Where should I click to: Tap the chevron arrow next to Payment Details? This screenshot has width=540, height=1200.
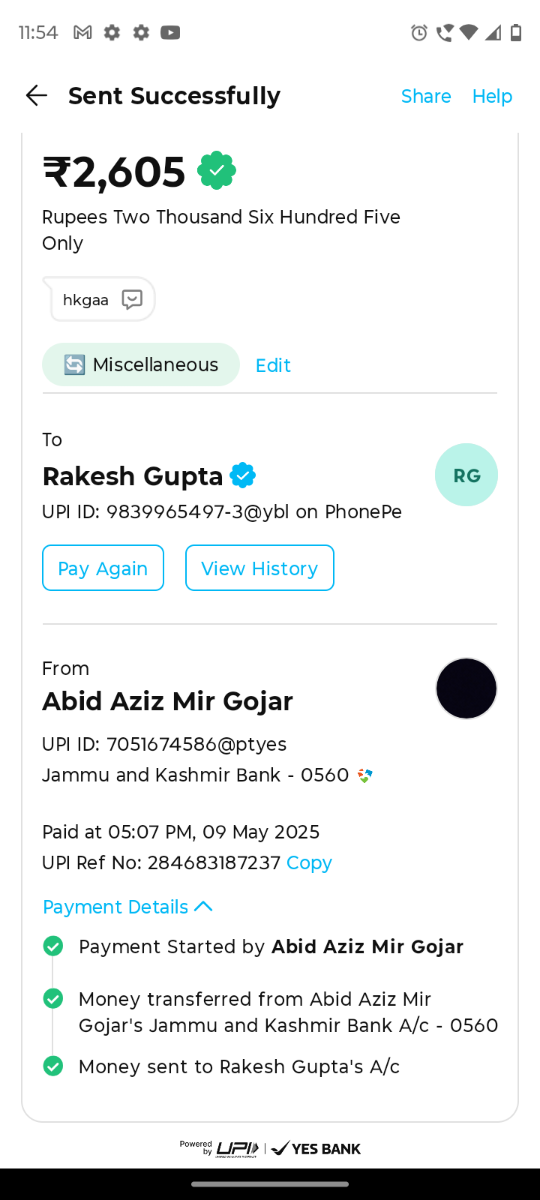[x=203, y=907]
